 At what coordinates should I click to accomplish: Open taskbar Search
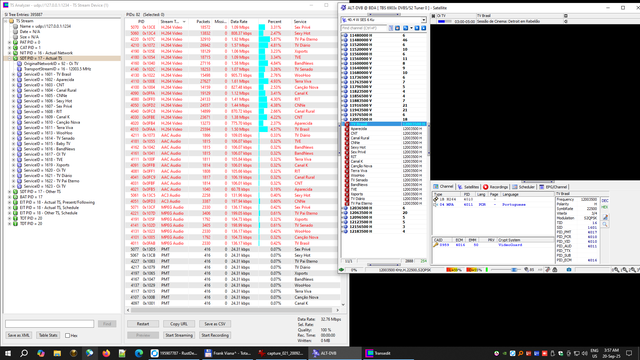tap(24, 353)
